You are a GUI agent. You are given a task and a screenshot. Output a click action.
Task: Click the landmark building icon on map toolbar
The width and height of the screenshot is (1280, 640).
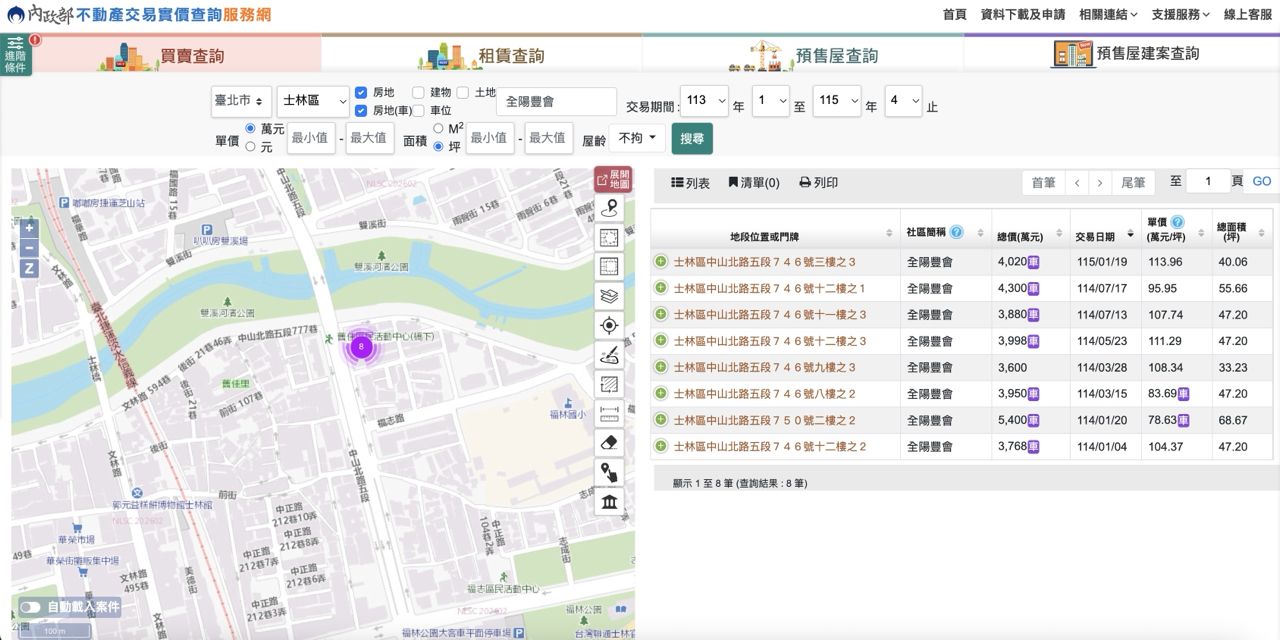click(x=609, y=501)
